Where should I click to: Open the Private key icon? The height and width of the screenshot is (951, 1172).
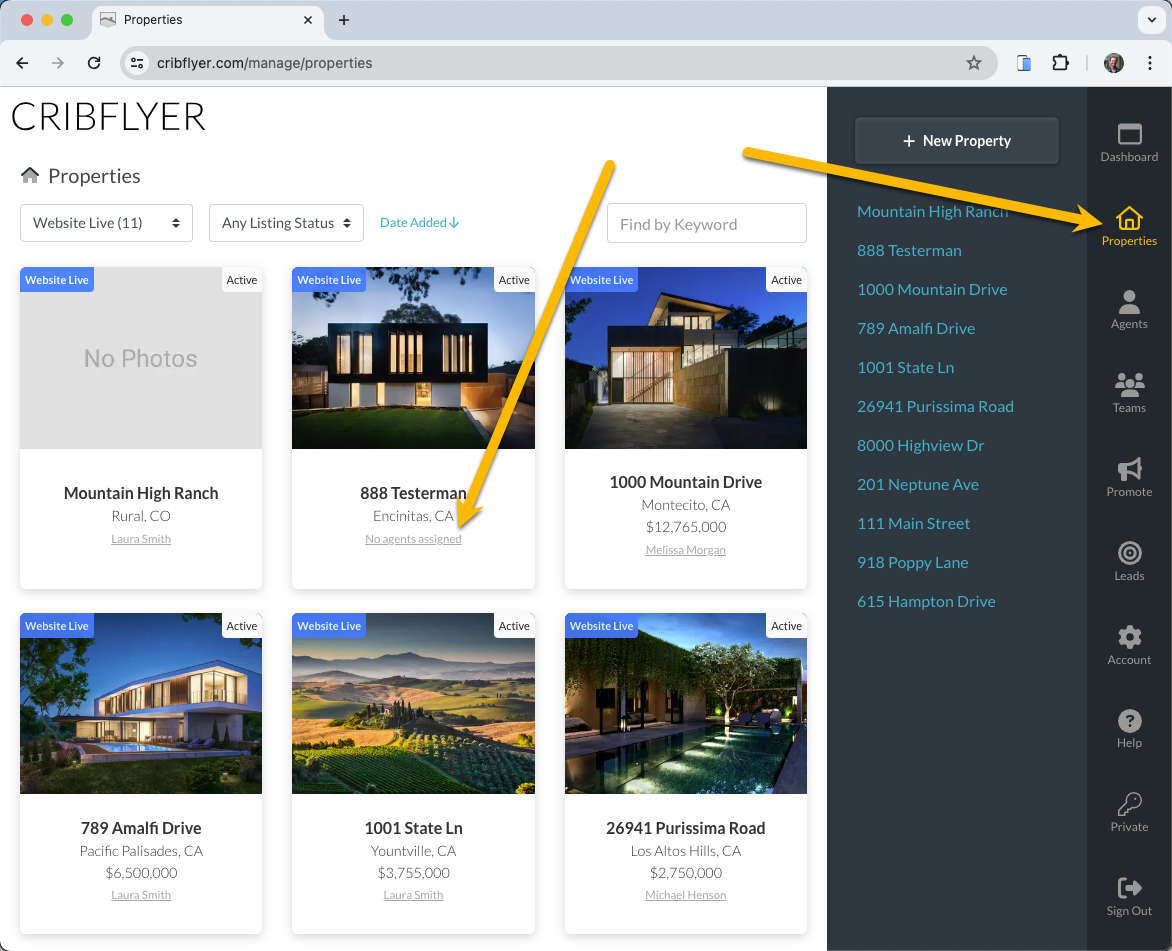point(1129,804)
